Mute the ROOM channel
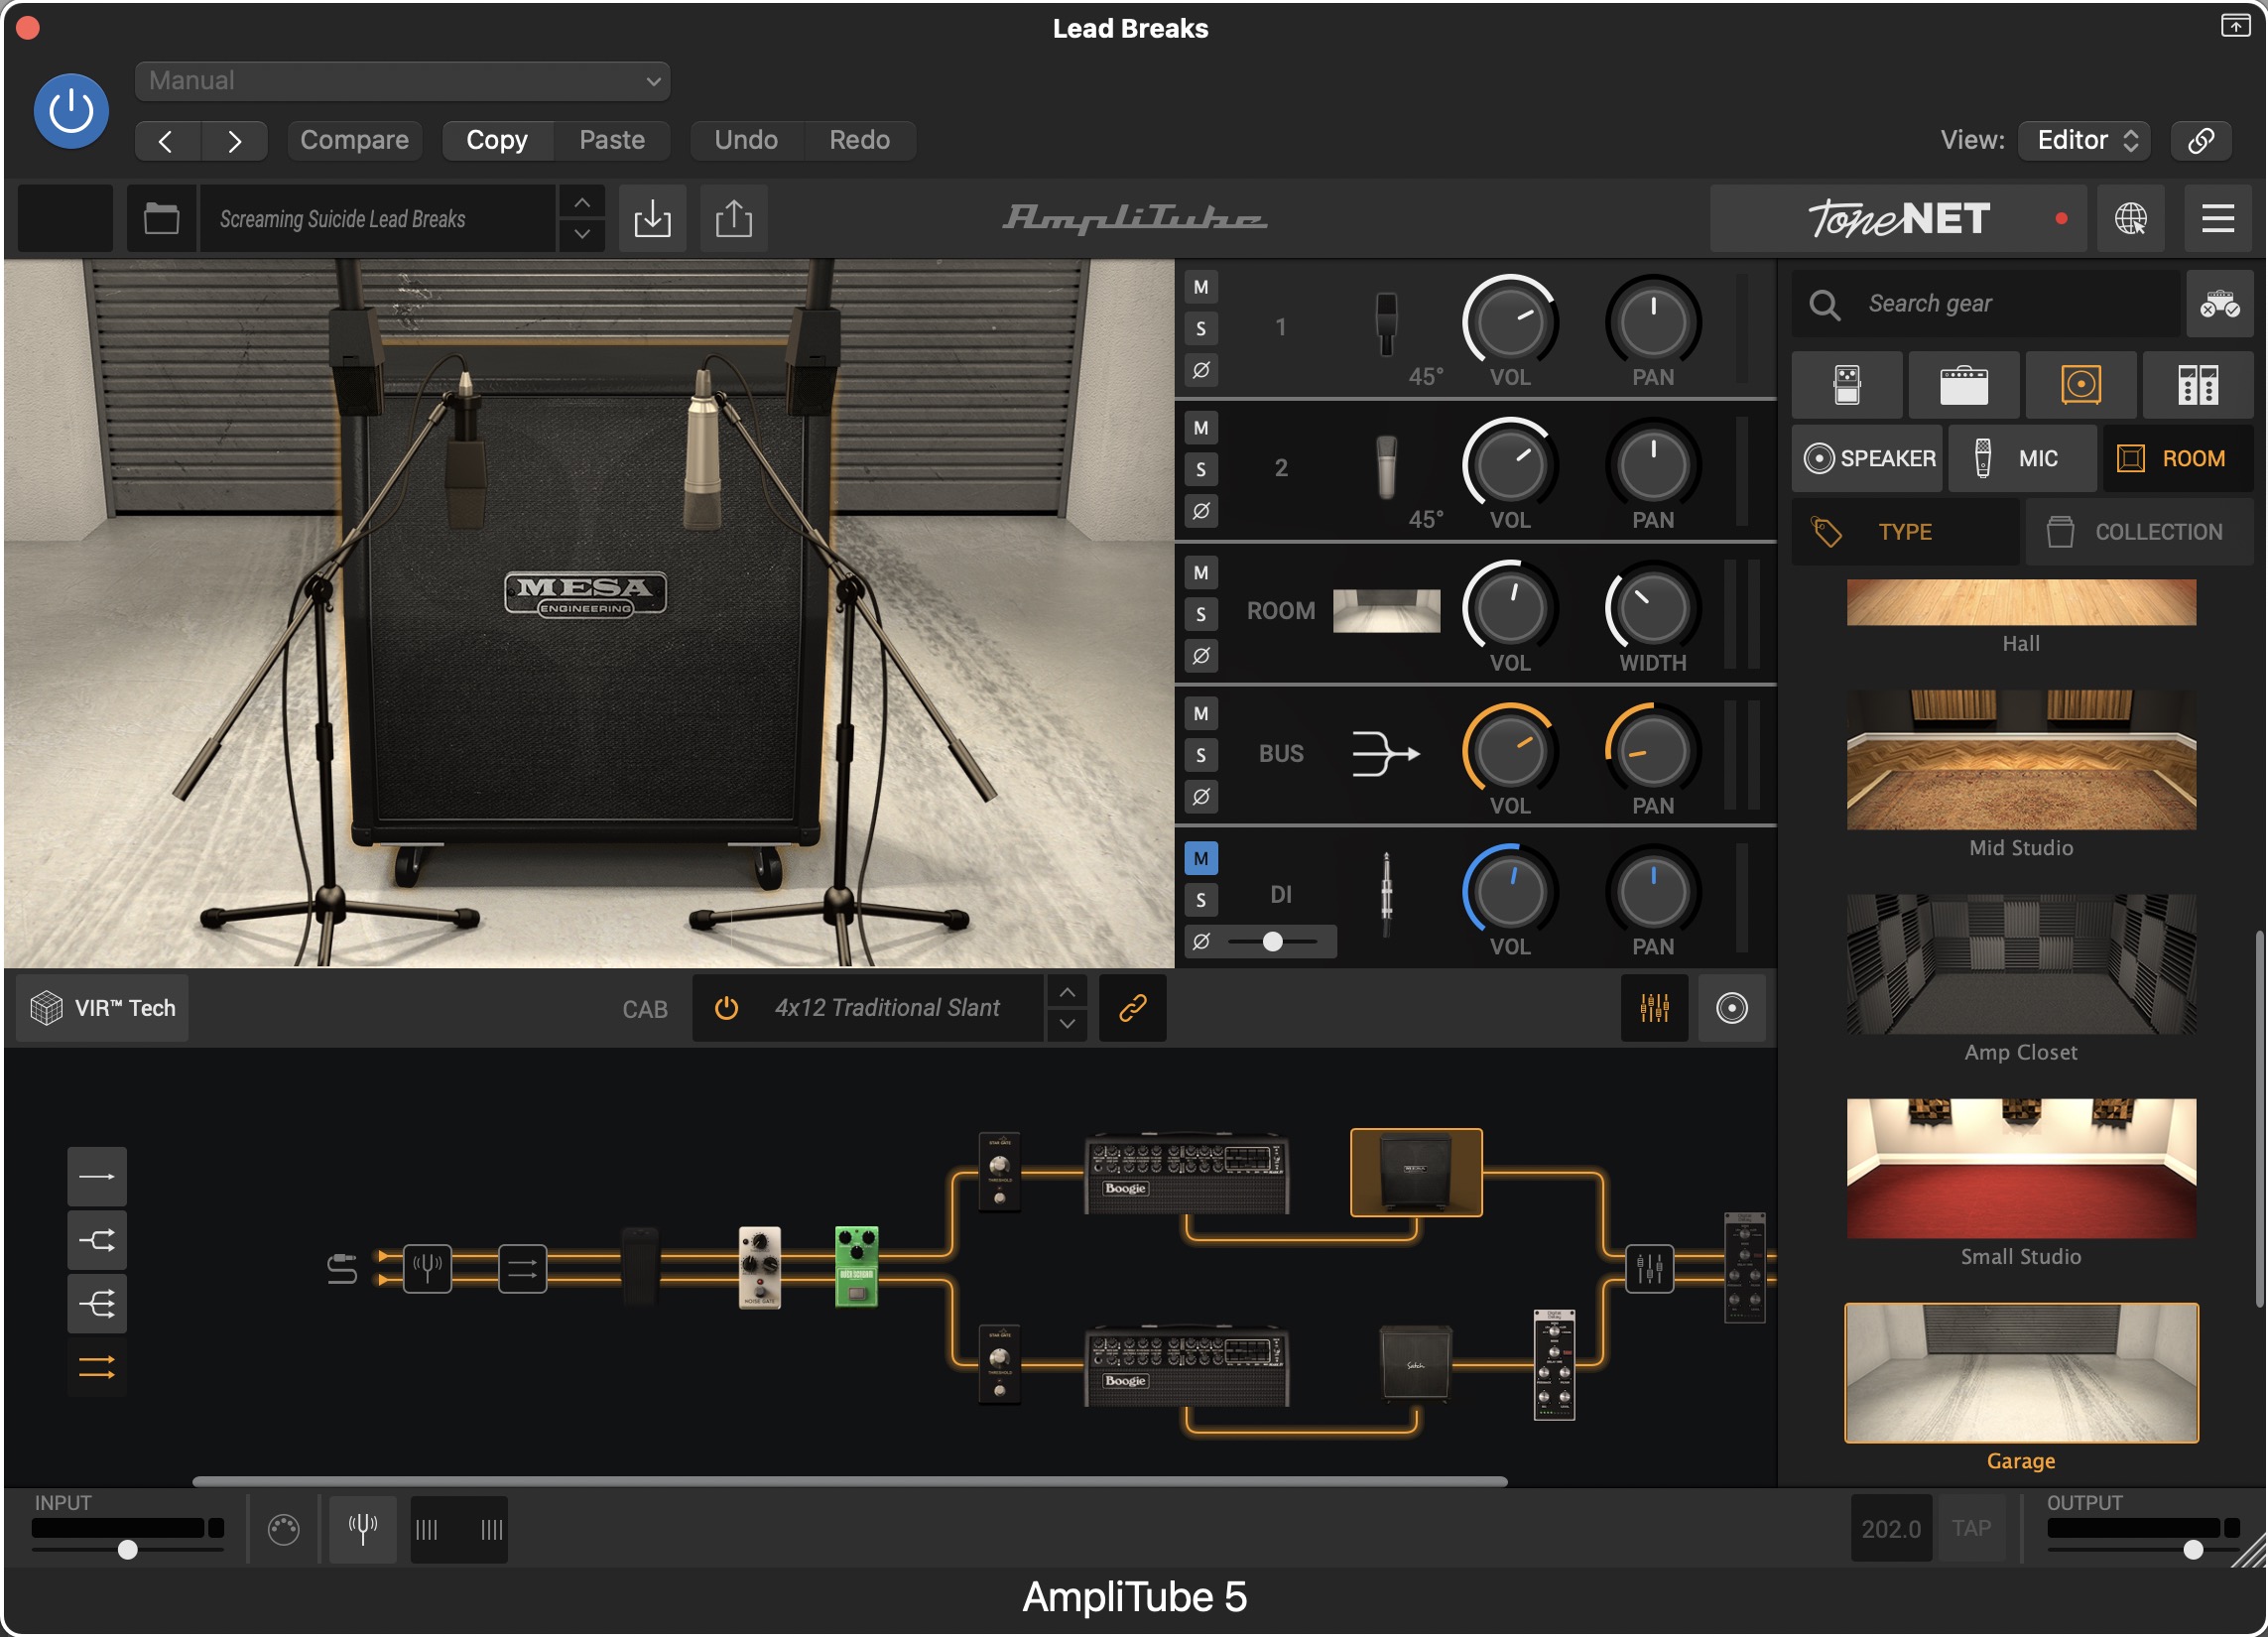2268x1637 pixels. tap(1201, 573)
